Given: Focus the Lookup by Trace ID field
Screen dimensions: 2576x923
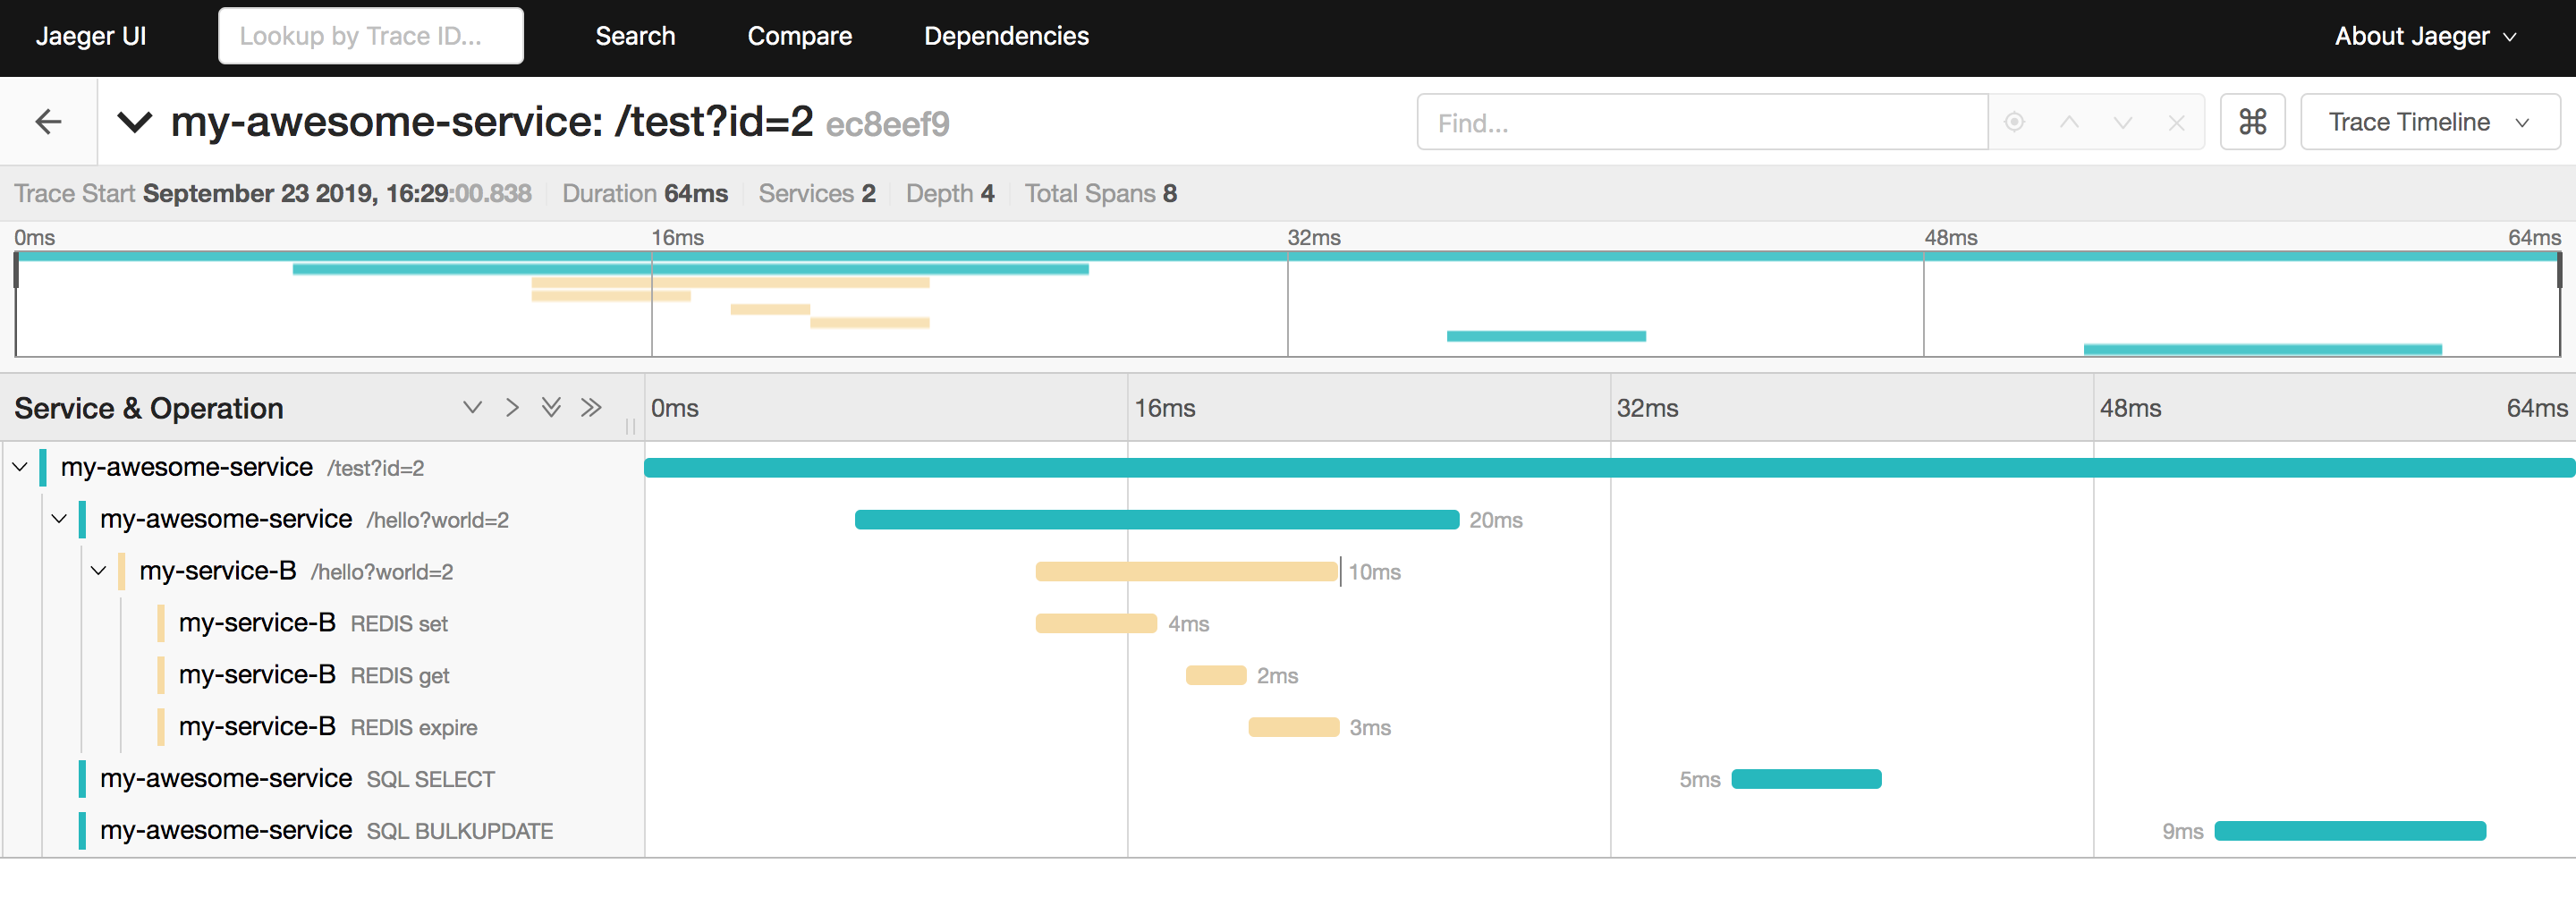Looking at the screenshot, I should pyautogui.click(x=371, y=36).
